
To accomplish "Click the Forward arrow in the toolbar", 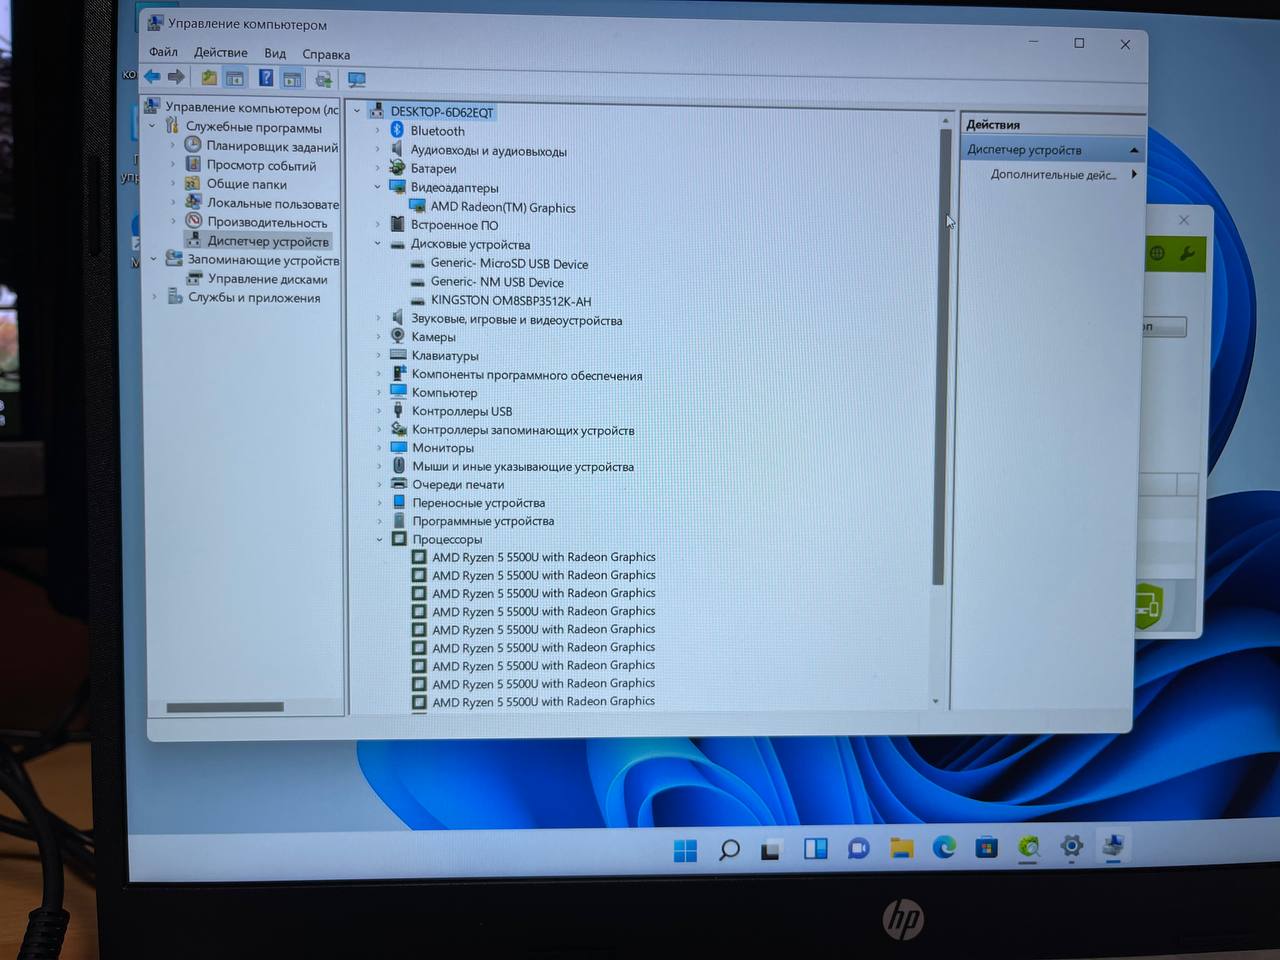I will pyautogui.click(x=176, y=77).
